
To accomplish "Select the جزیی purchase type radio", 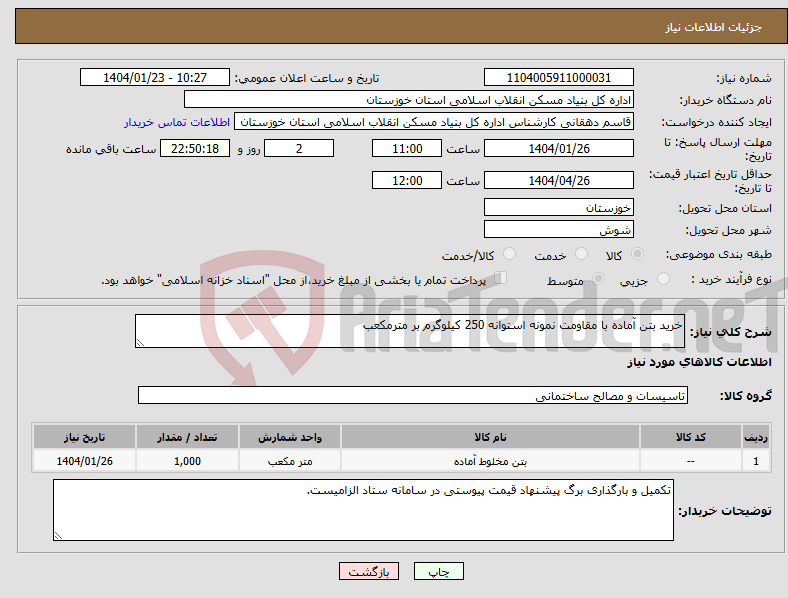I will tap(663, 279).
